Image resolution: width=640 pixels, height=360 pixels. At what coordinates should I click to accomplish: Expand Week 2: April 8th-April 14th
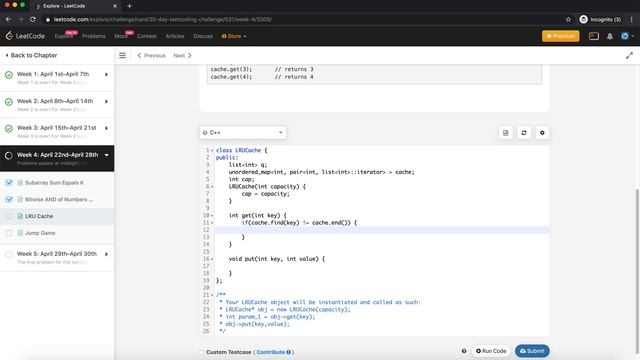(57, 104)
